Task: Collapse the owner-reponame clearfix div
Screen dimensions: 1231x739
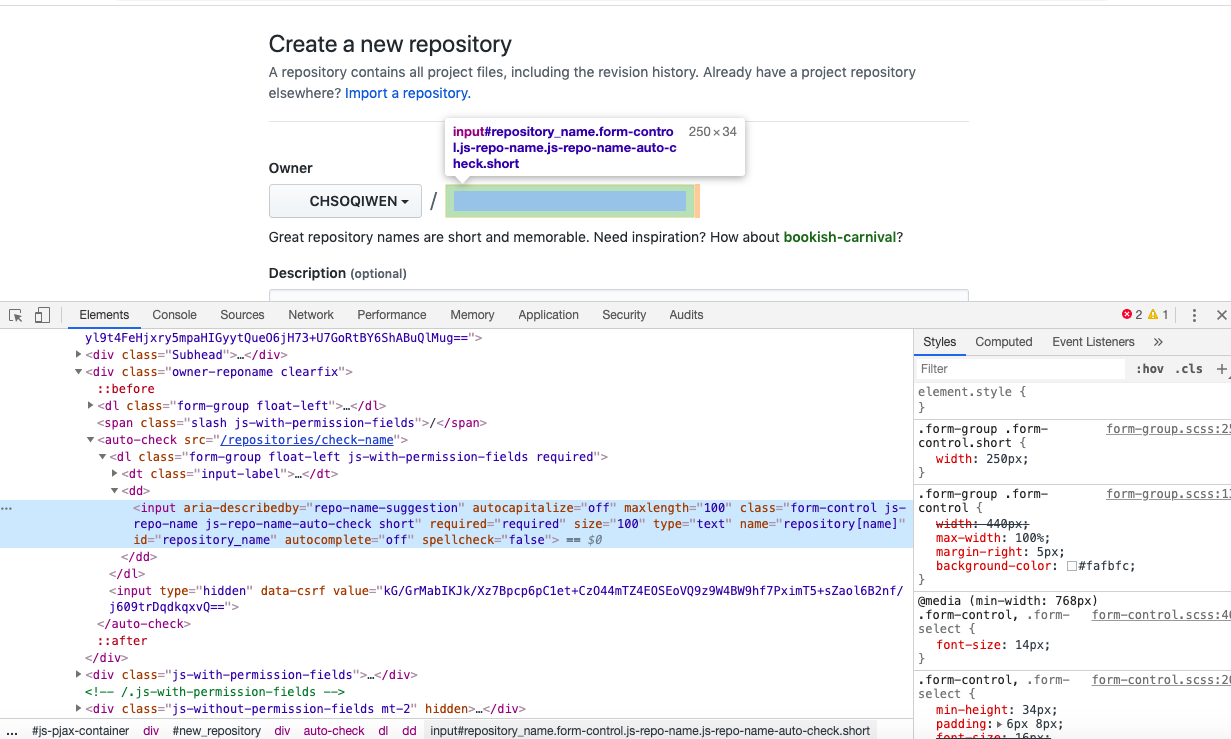Action: 79,372
